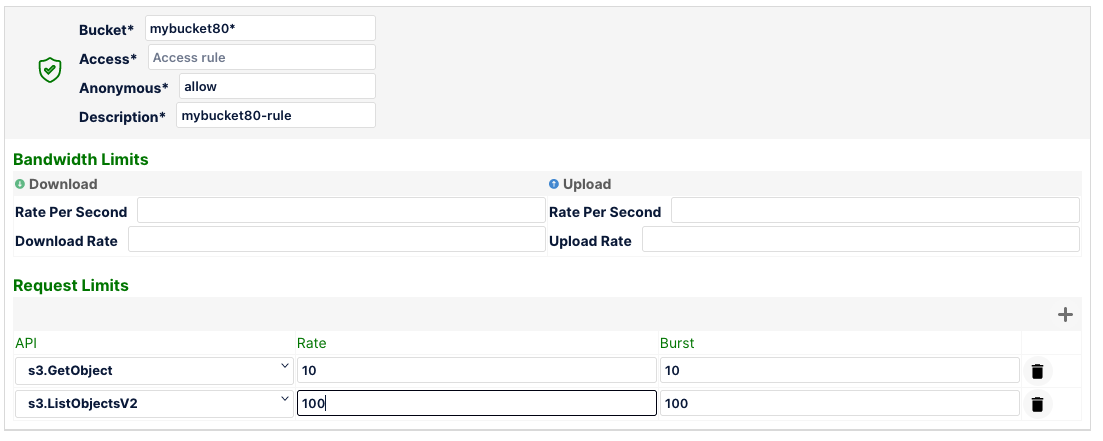Open the s3.GetObject API dropdown
Viewport: 1103px width, 441px height.
point(154,371)
